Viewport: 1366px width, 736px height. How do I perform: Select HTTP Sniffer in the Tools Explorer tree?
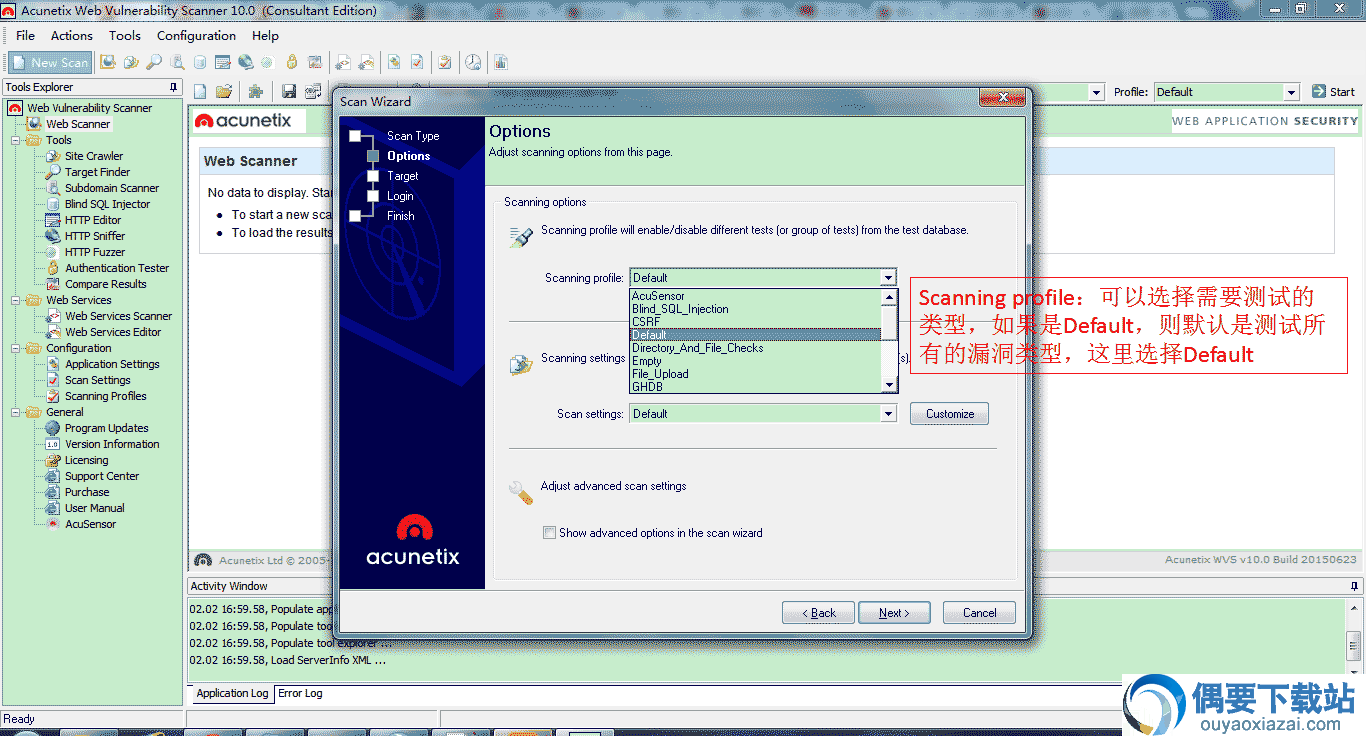click(x=95, y=236)
